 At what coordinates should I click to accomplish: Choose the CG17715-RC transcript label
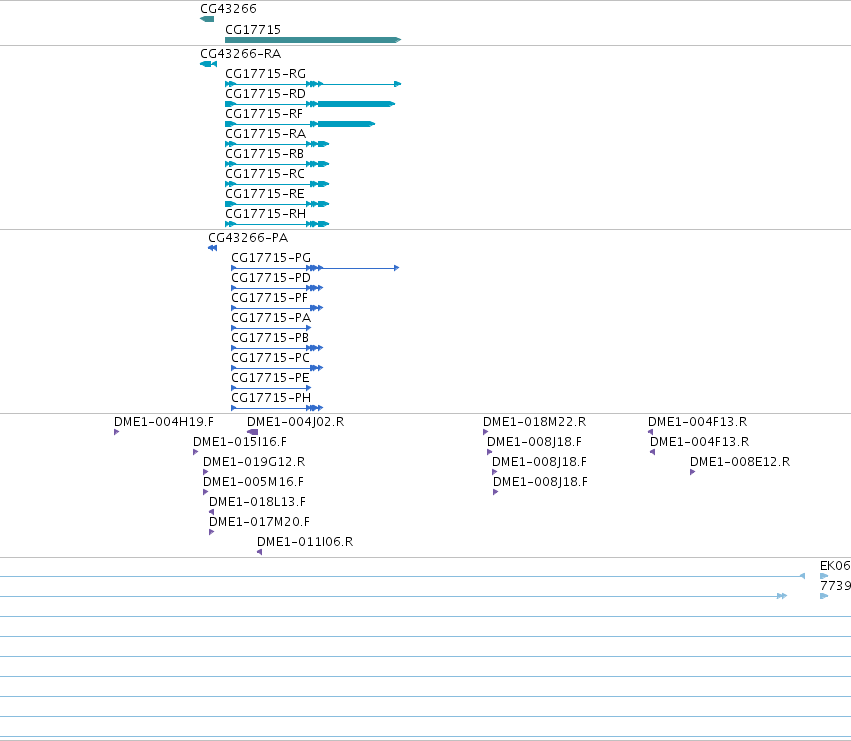point(265,174)
